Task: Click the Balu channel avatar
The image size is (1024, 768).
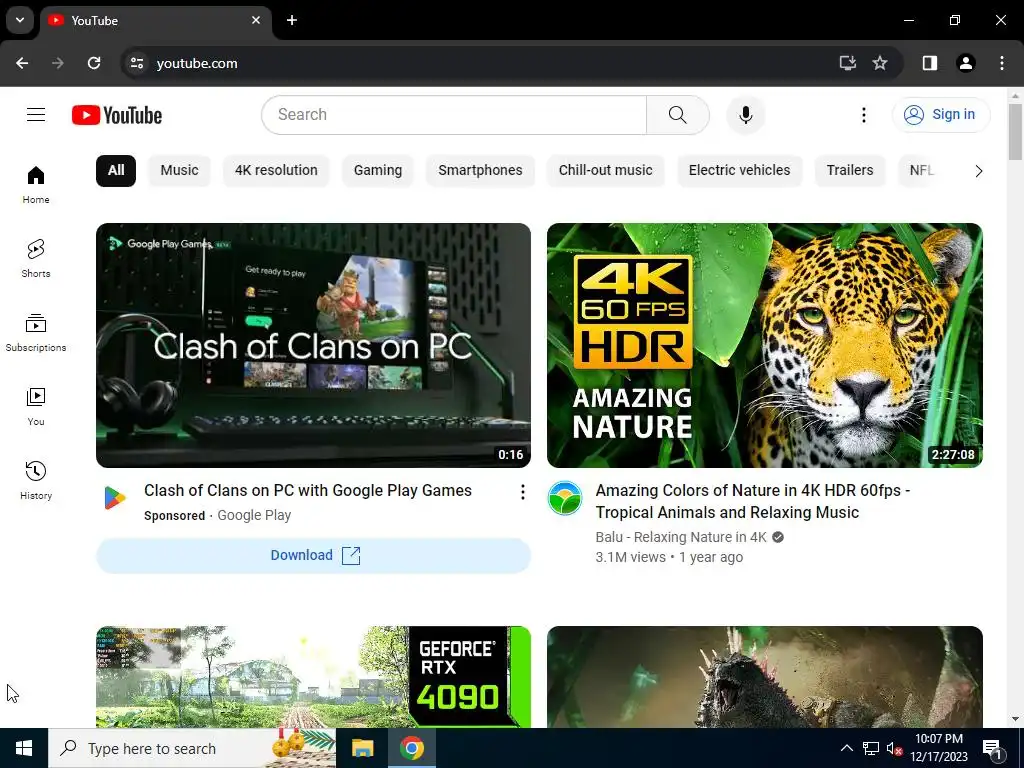Action: point(565,498)
